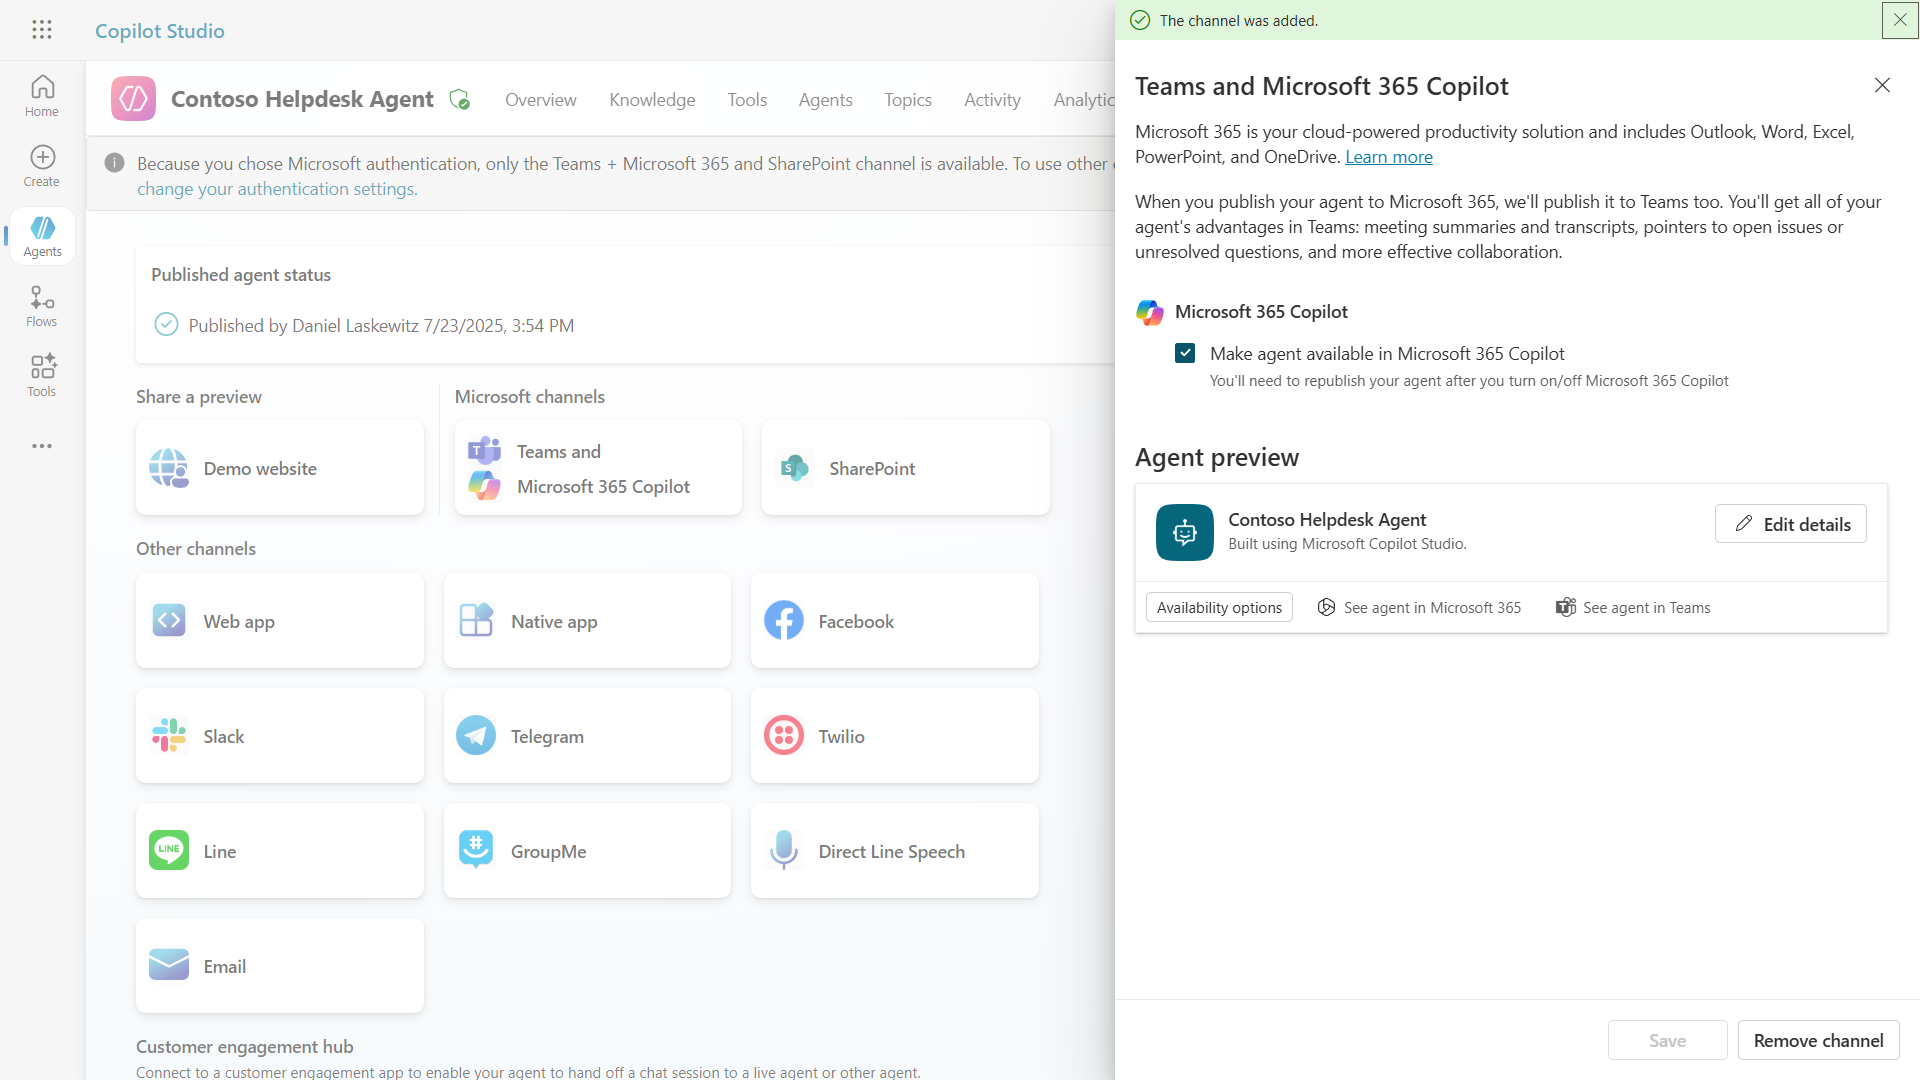The width and height of the screenshot is (1920, 1080).
Task: Expand the sidebar more options ellipsis
Action: point(42,446)
